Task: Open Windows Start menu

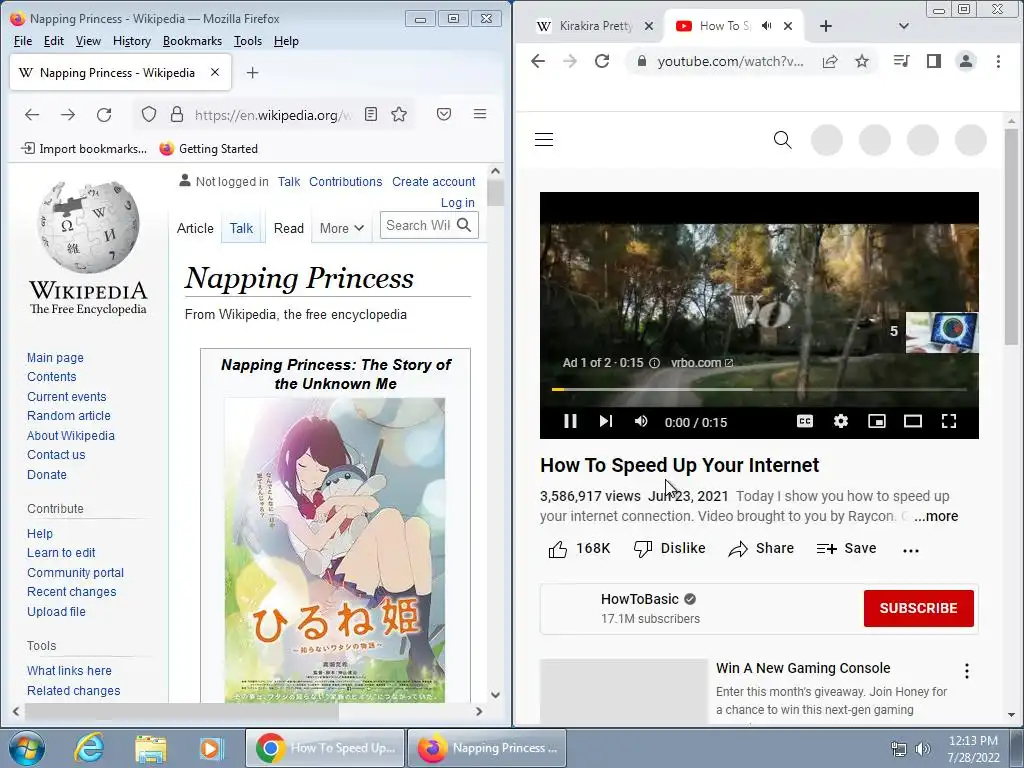Action: click(x=26, y=748)
